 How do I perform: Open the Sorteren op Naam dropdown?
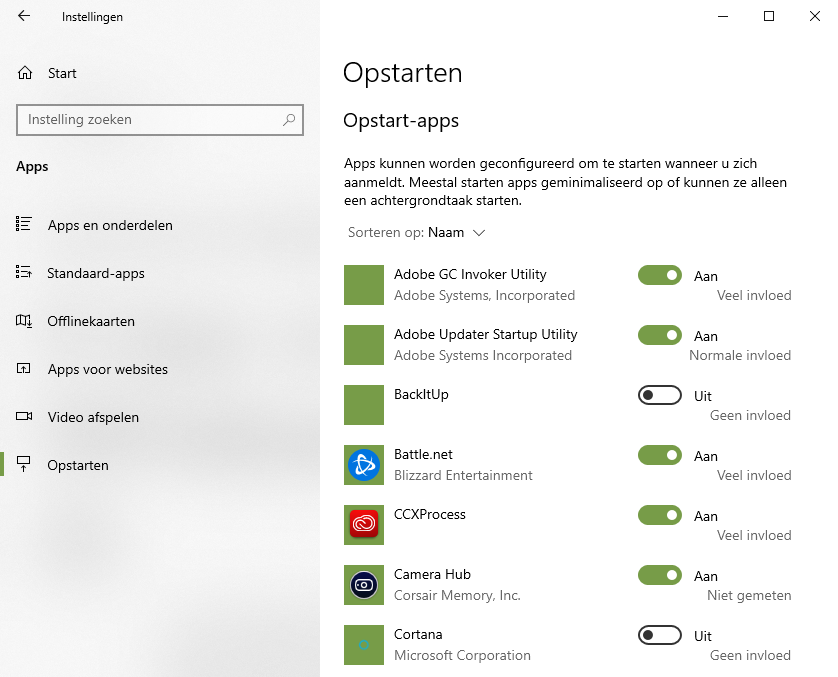416,232
